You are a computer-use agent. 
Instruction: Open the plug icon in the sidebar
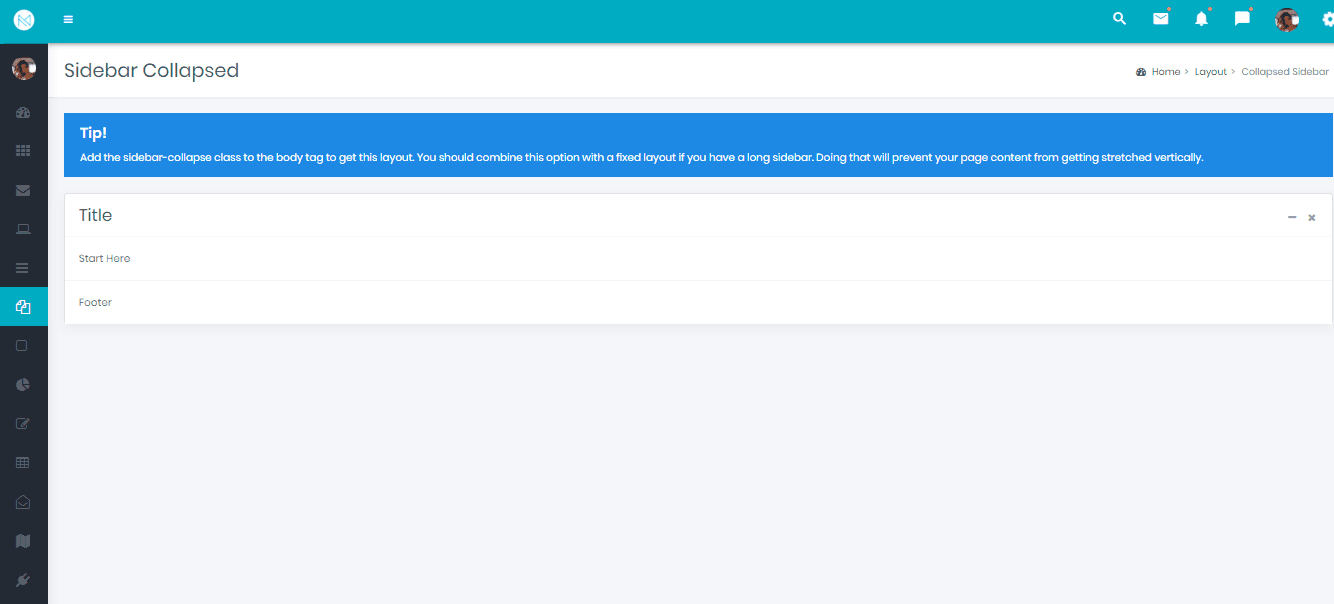[x=23, y=580]
